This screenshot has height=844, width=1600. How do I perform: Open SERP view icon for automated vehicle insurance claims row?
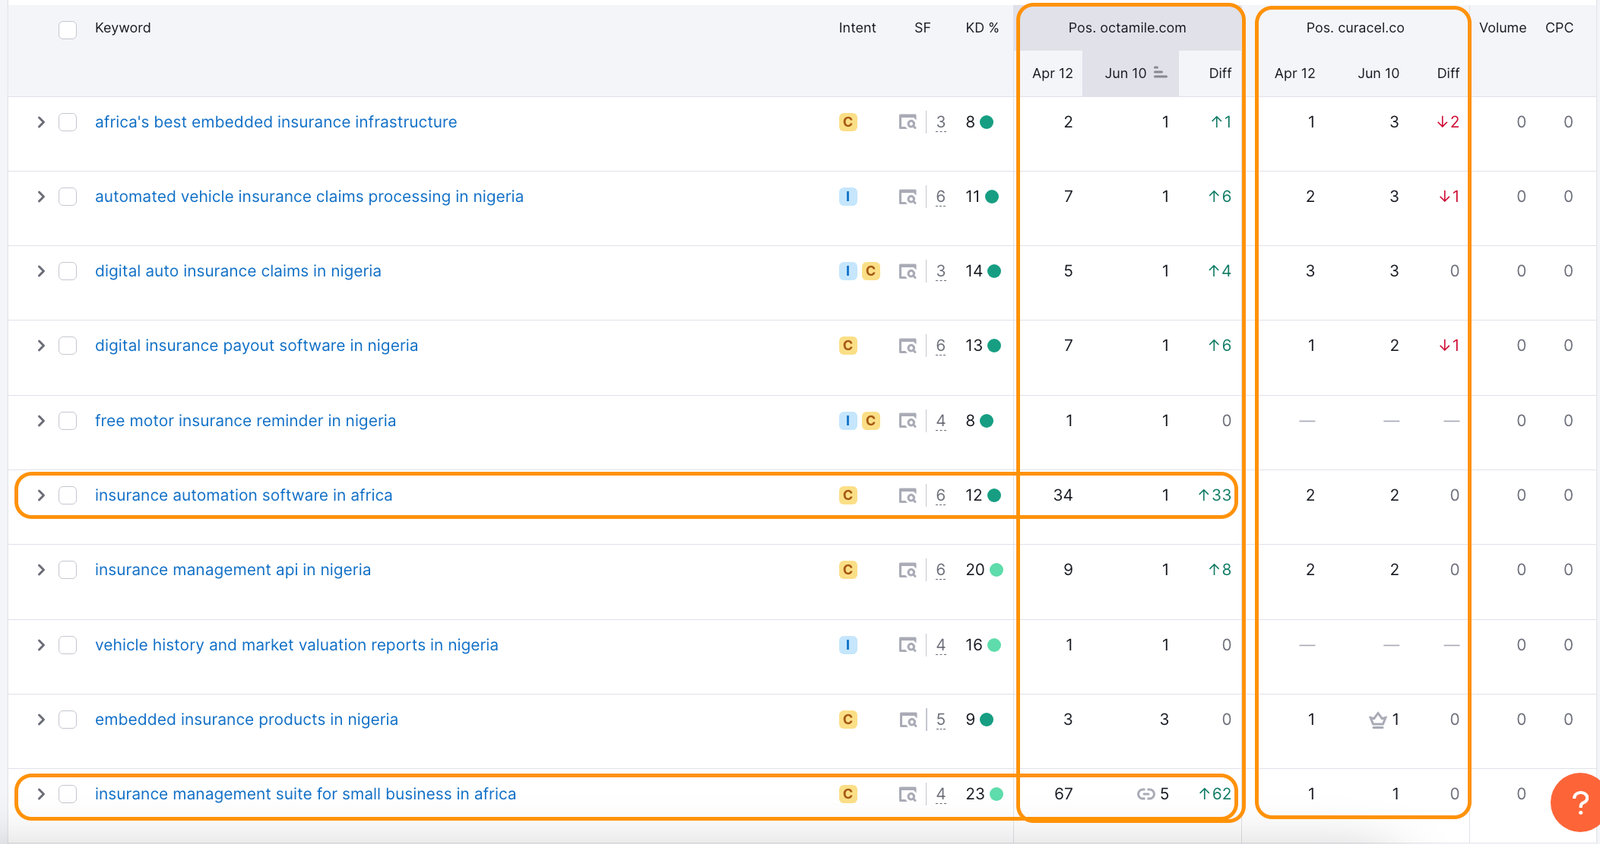pyautogui.click(x=907, y=197)
